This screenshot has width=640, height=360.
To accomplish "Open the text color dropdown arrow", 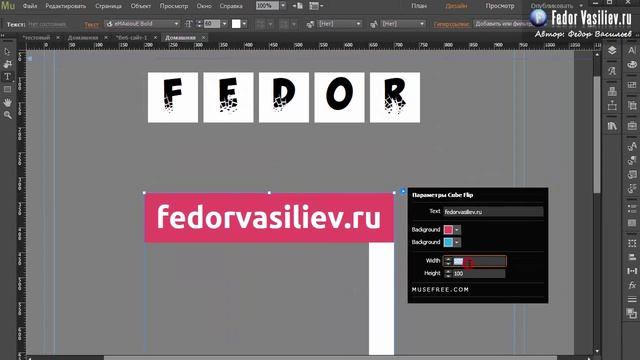I will (x=244, y=24).
